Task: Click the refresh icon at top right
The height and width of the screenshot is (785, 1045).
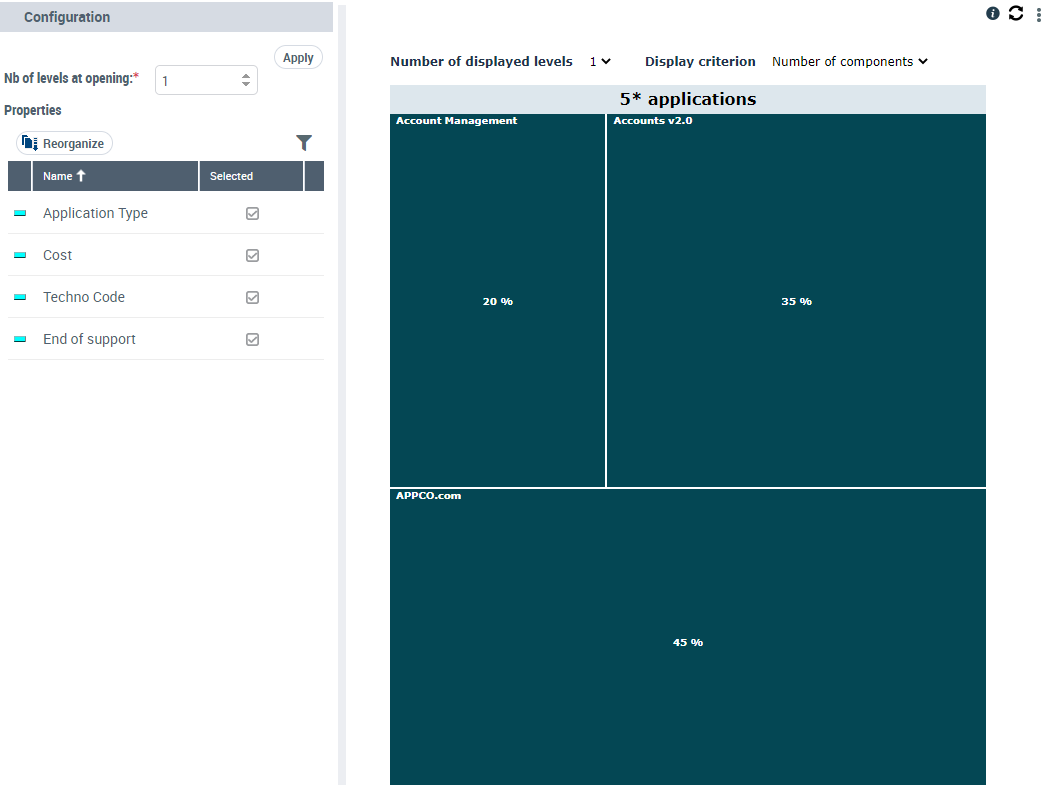Action: (x=1016, y=14)
